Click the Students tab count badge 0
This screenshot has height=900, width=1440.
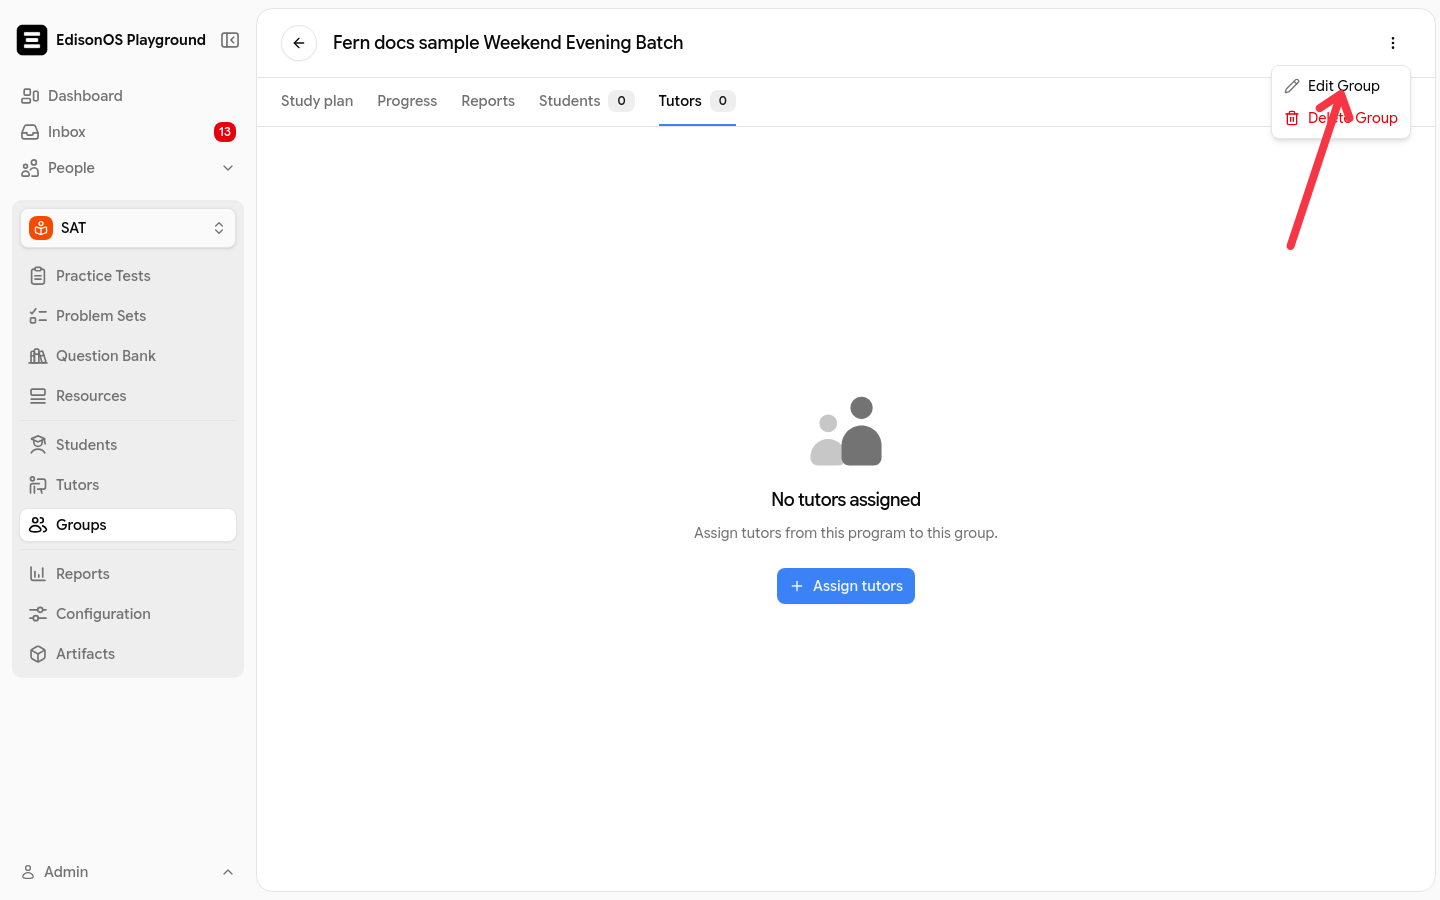click(x=621, y=101)
